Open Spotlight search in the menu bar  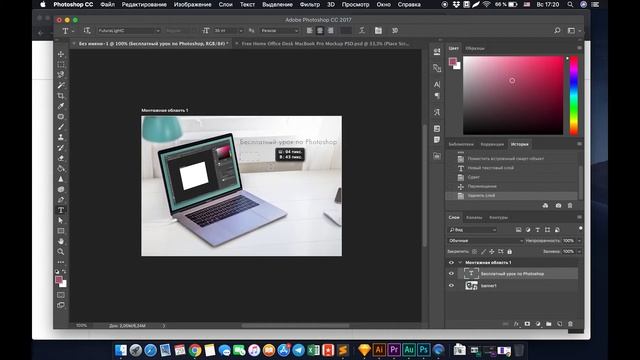(570, 4)
